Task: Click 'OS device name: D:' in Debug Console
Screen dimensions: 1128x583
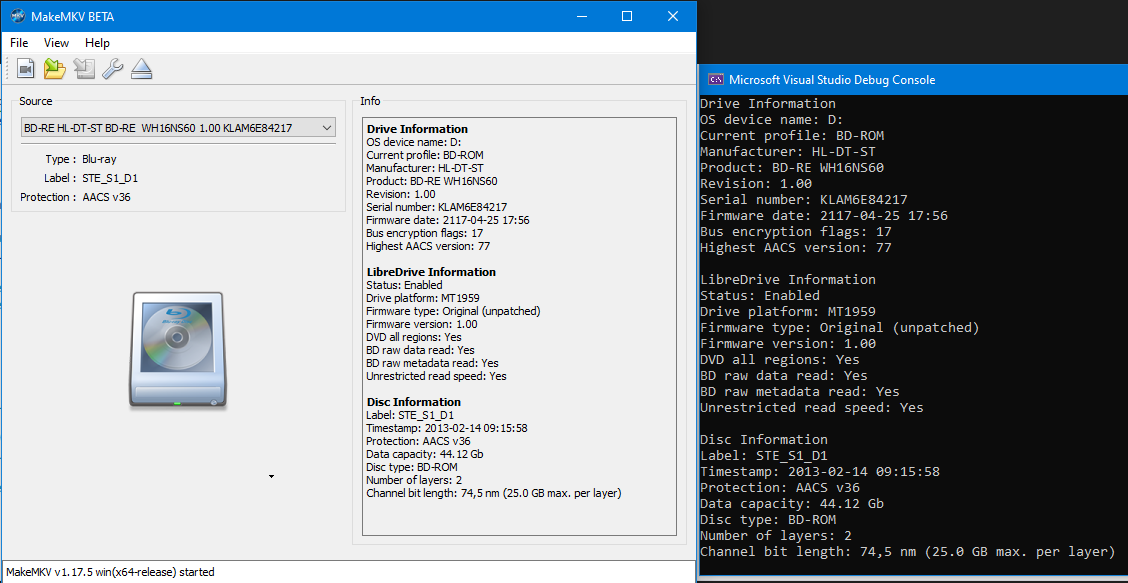Action: [x=771, y=119]
